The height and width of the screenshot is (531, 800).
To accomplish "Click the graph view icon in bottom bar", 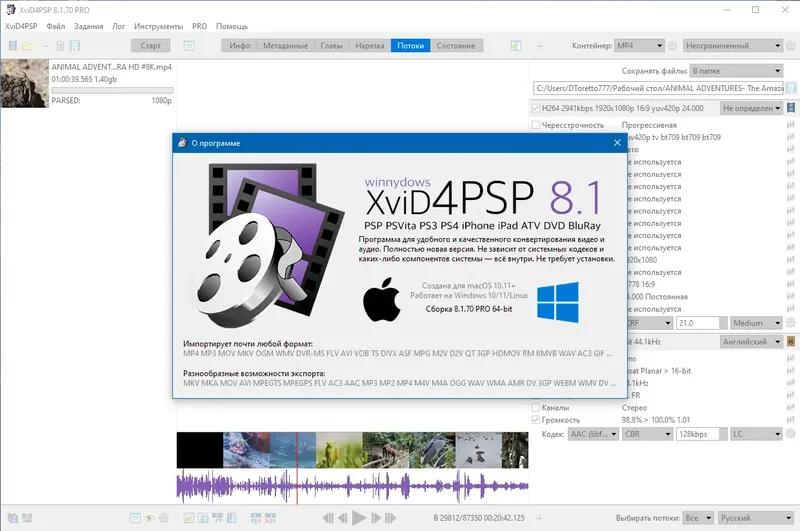I will coord(188,518).
